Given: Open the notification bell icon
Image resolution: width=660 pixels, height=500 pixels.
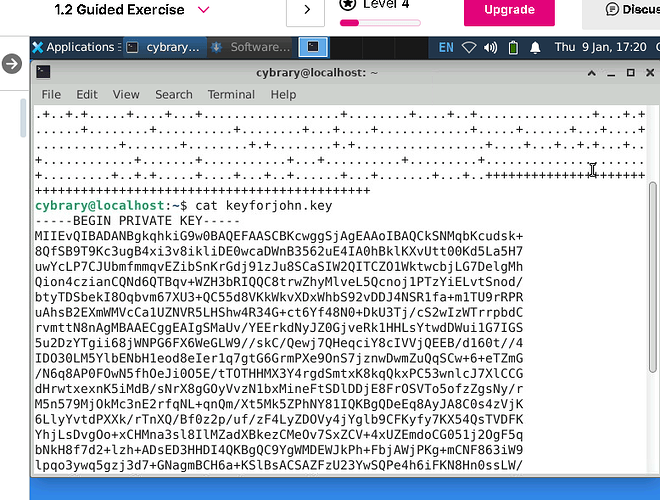Looking at the screenshot, I should click(533, 47).
